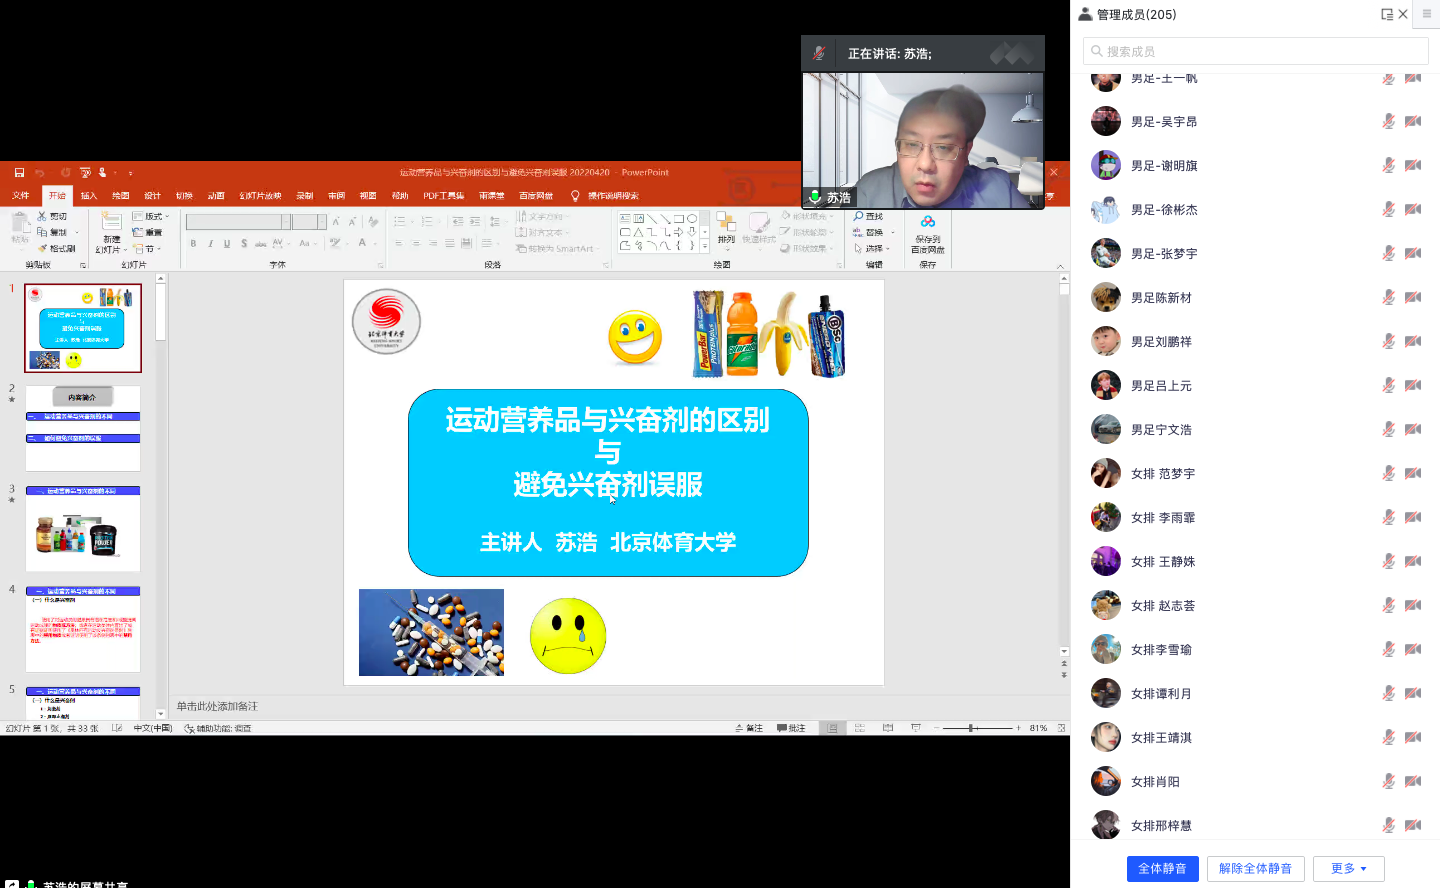Save presentation to Baidu Netdisk (保存到百度网盘)
The image size is (1440, 888).
click(928, 234)
